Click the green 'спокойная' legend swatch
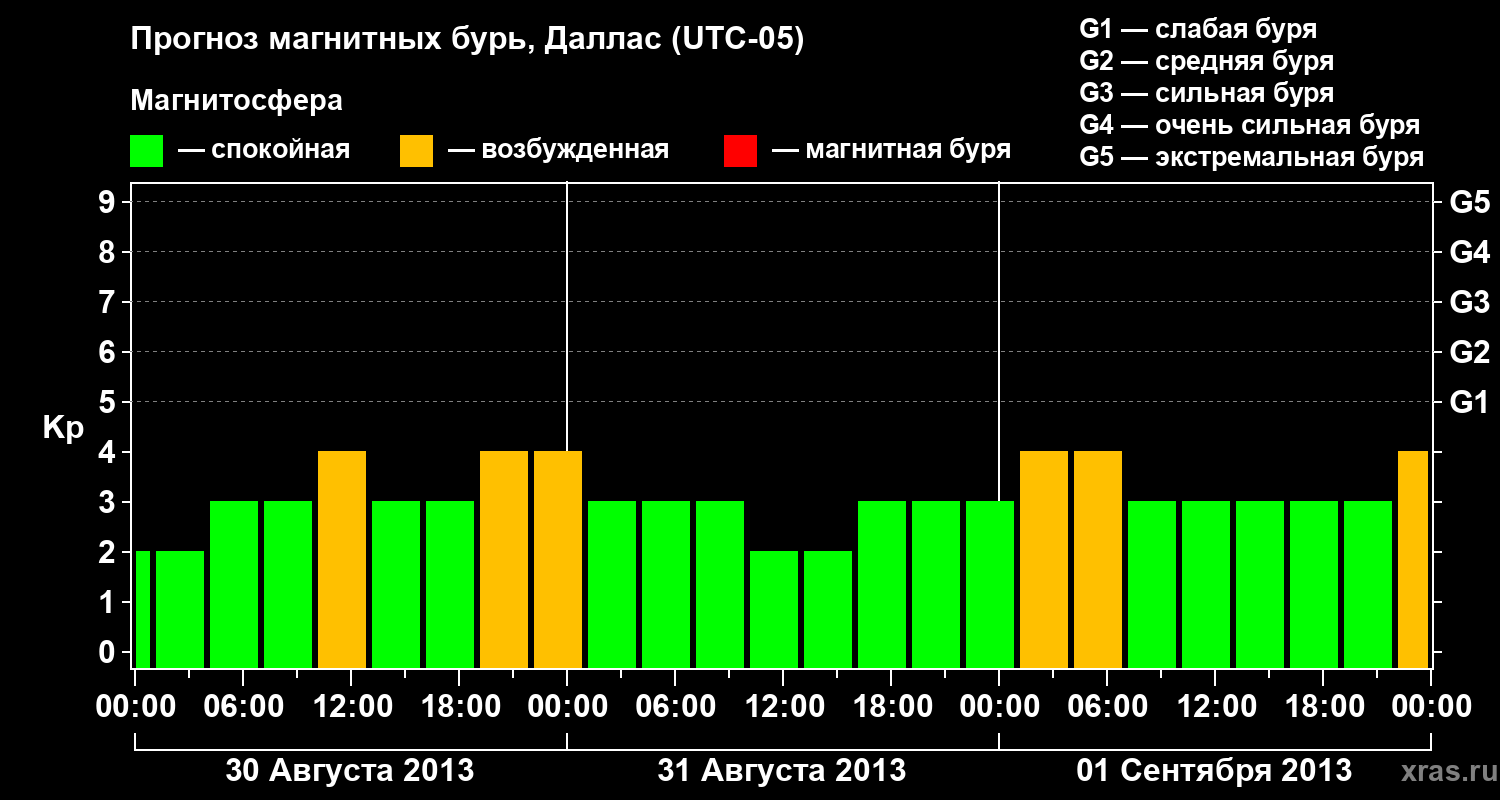 pos(147,151)
